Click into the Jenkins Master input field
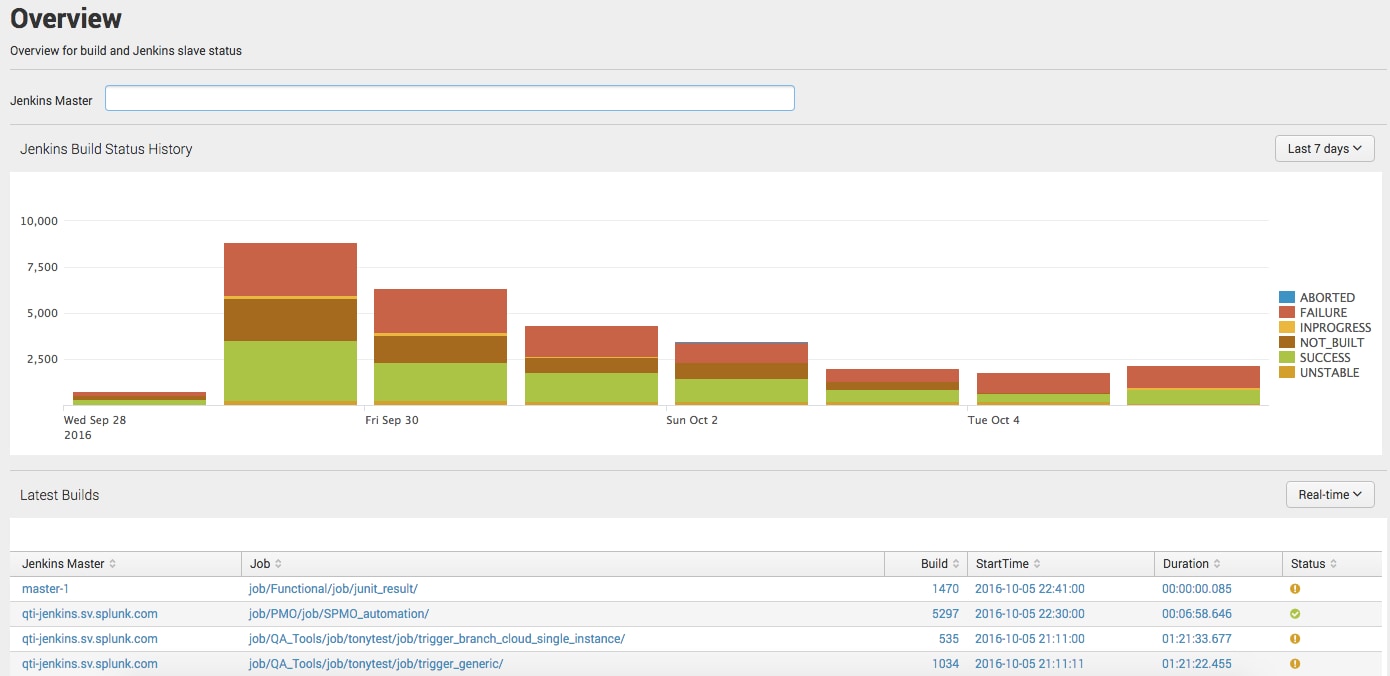This screenshot has width=1390, height=676. click(449, 98)
